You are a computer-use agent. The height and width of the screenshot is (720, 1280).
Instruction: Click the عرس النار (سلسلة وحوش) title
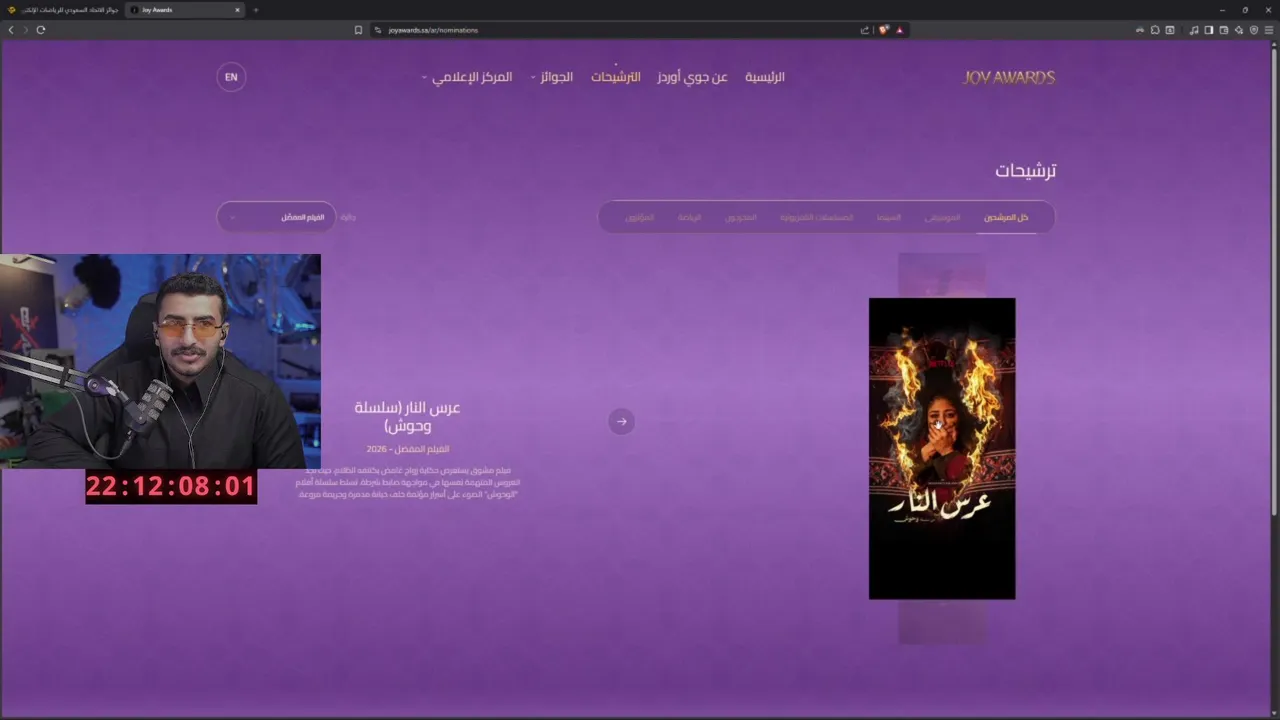coord(408,416)
